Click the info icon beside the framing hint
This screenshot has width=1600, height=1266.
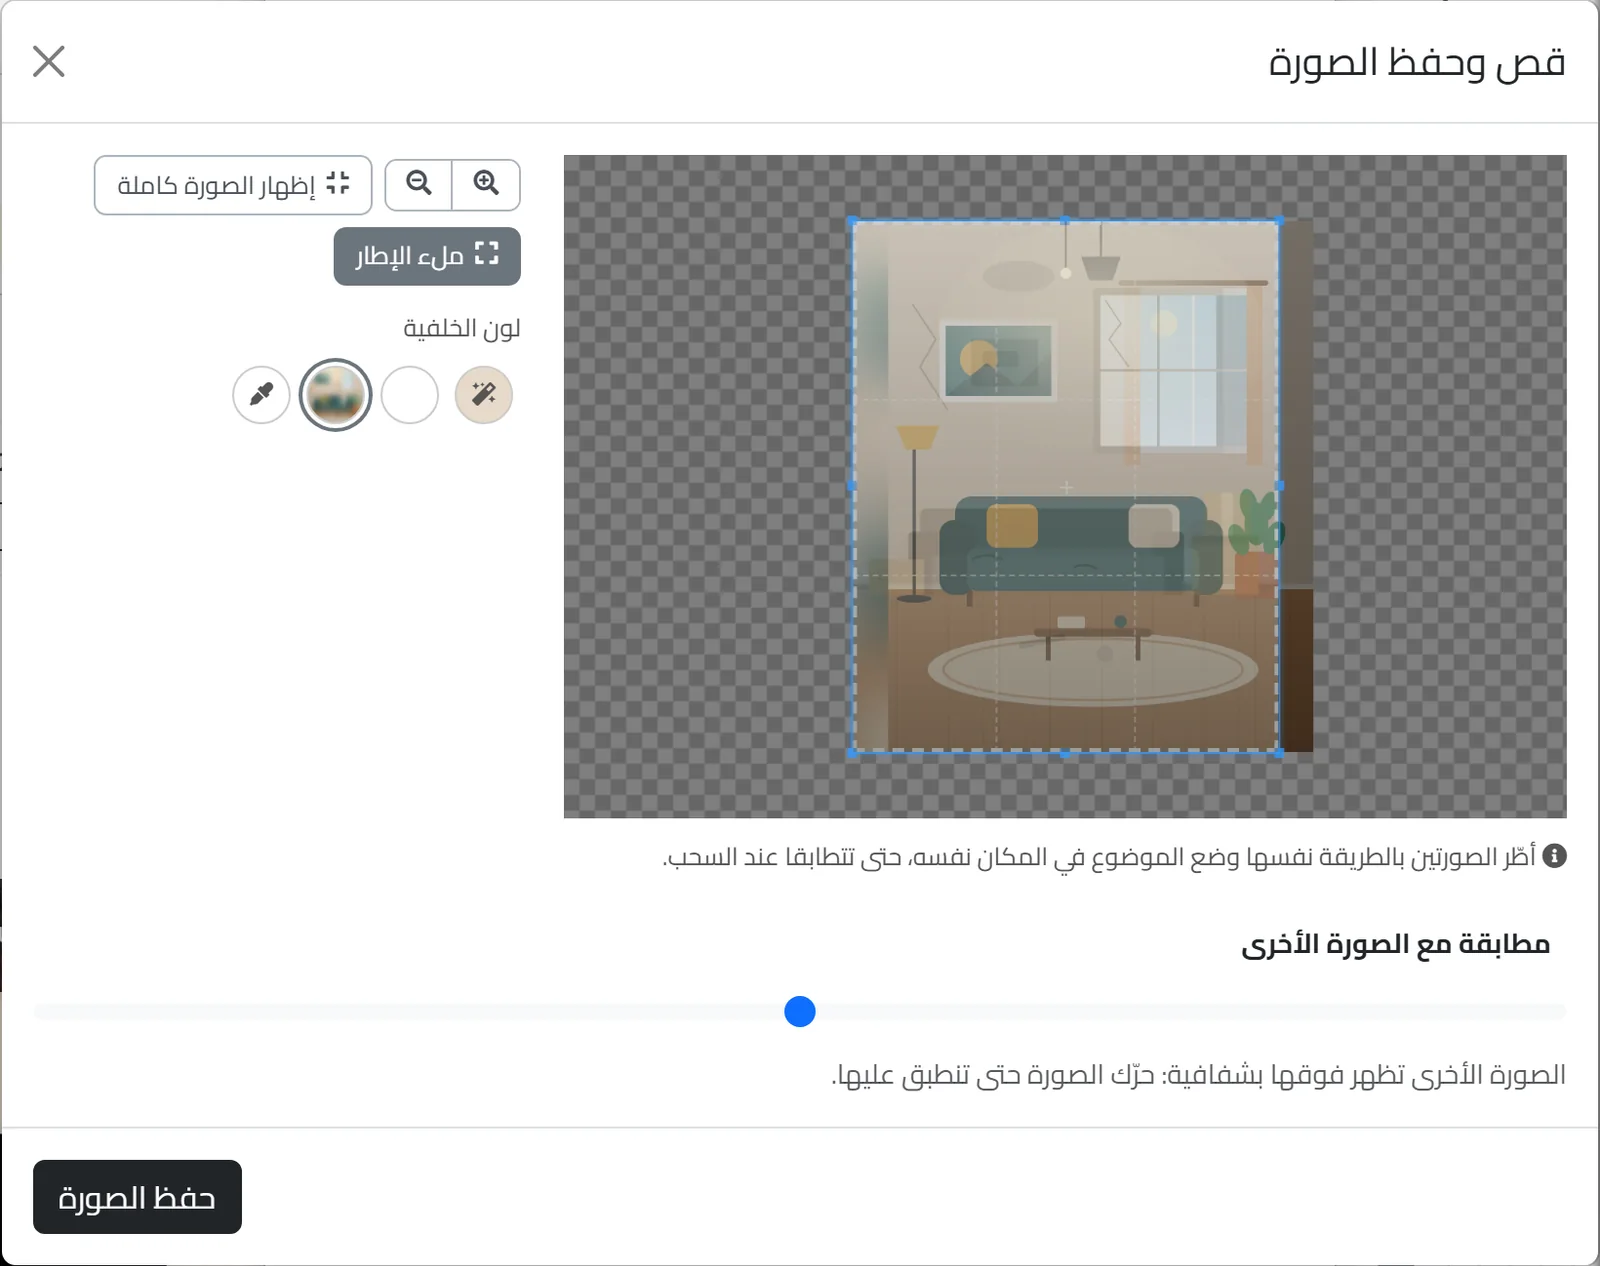[1554, 856]
